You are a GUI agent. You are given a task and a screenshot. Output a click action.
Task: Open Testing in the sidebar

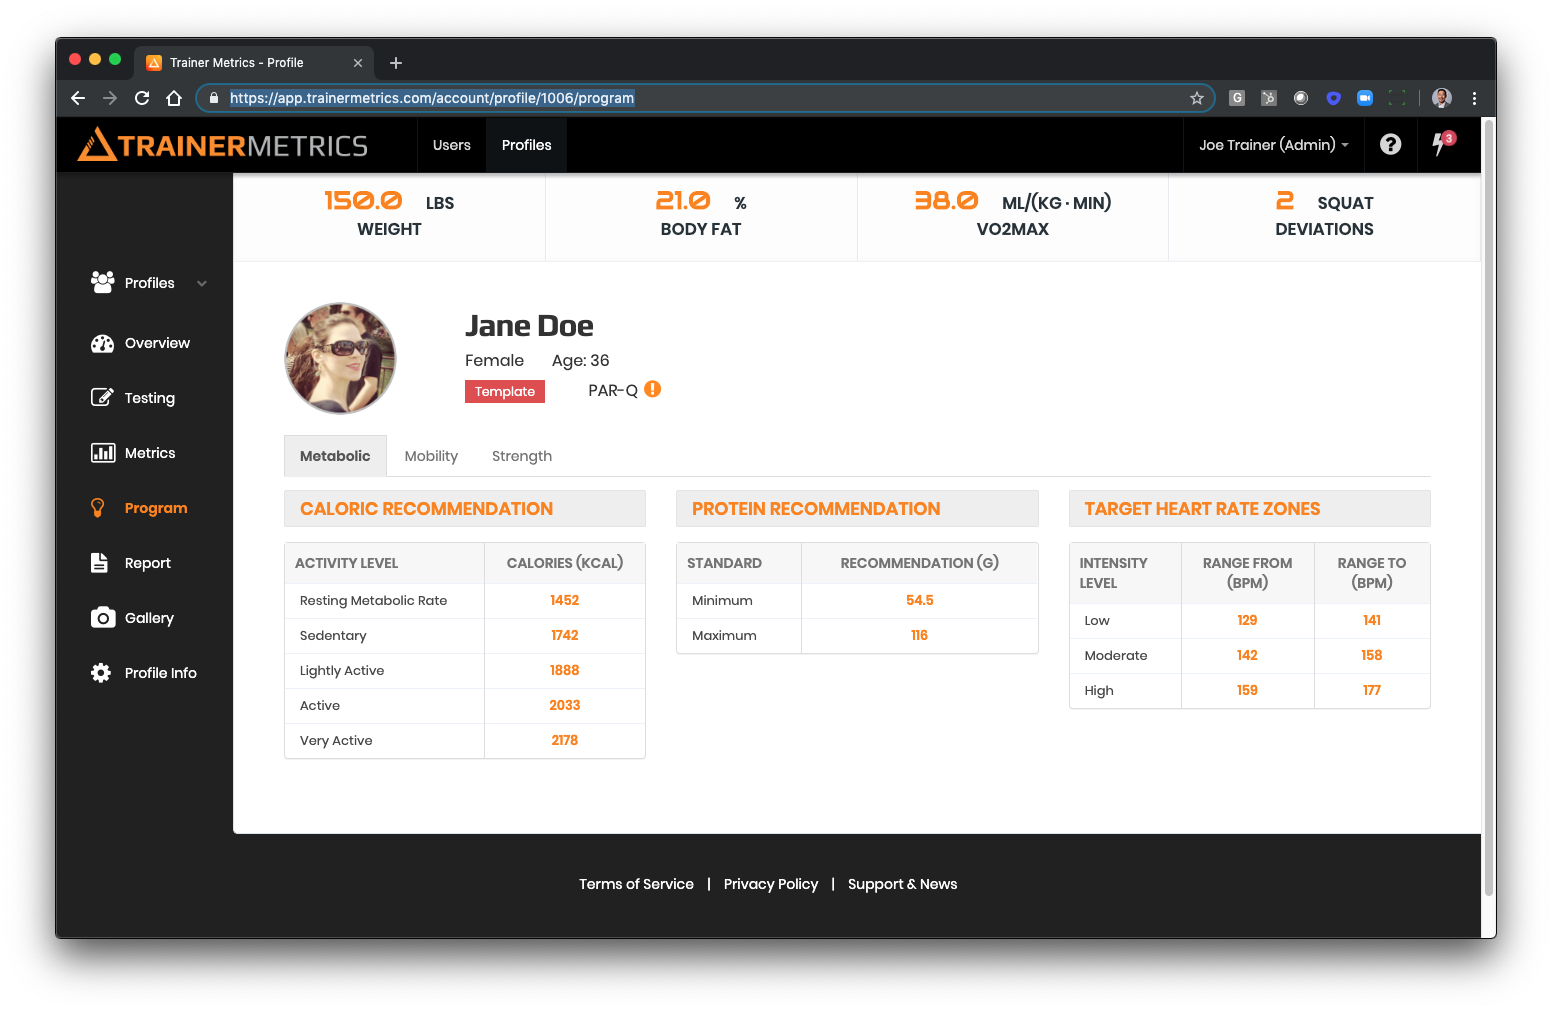(x=150, y=398)
